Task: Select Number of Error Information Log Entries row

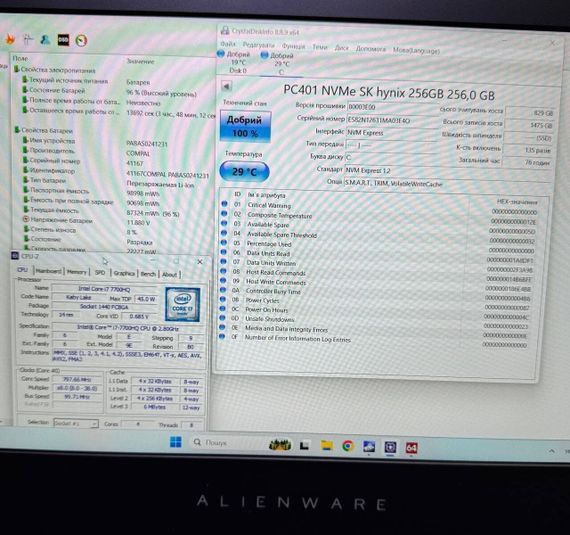Action: pos(372,340)
